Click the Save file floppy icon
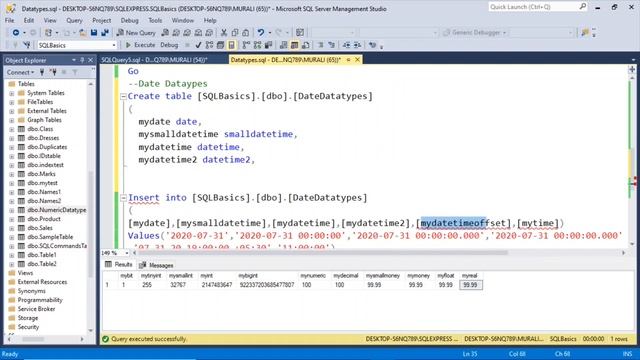Viewport: 640px width, 360px height. coord(94,33)
